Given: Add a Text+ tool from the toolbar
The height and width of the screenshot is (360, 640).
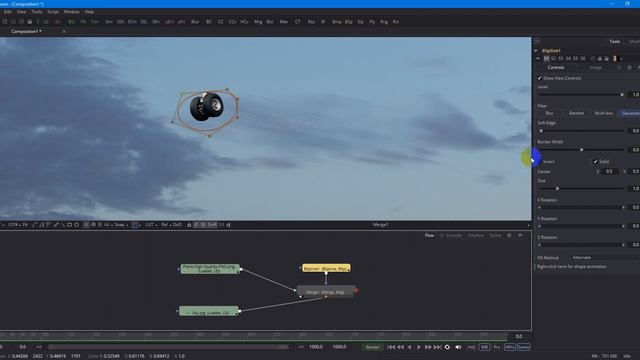Looking at the screenshot, I should (95, 22).
